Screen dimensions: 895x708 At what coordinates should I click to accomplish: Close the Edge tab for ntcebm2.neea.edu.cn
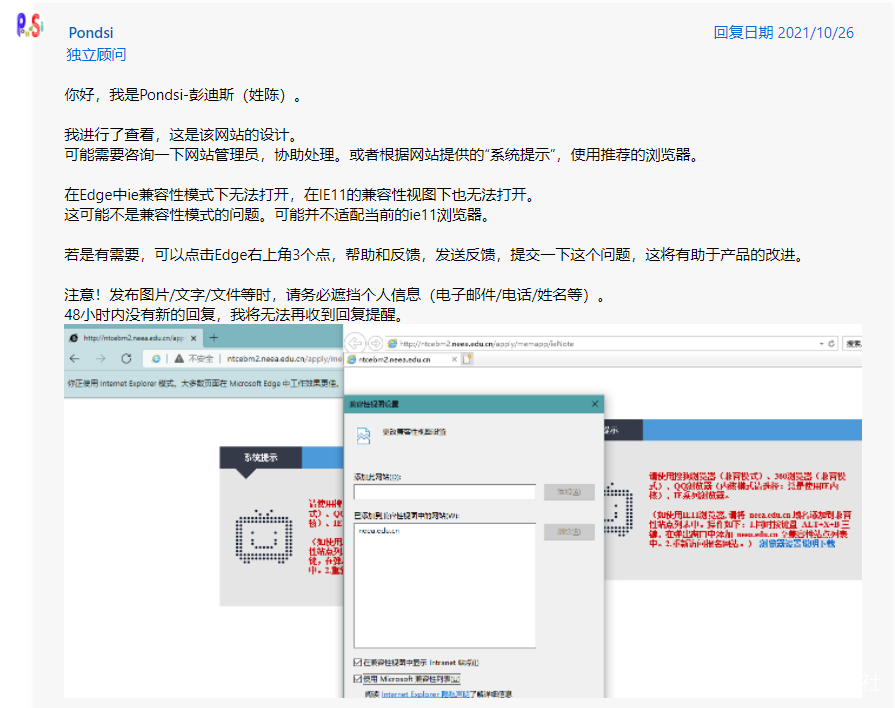click(193, 338)
